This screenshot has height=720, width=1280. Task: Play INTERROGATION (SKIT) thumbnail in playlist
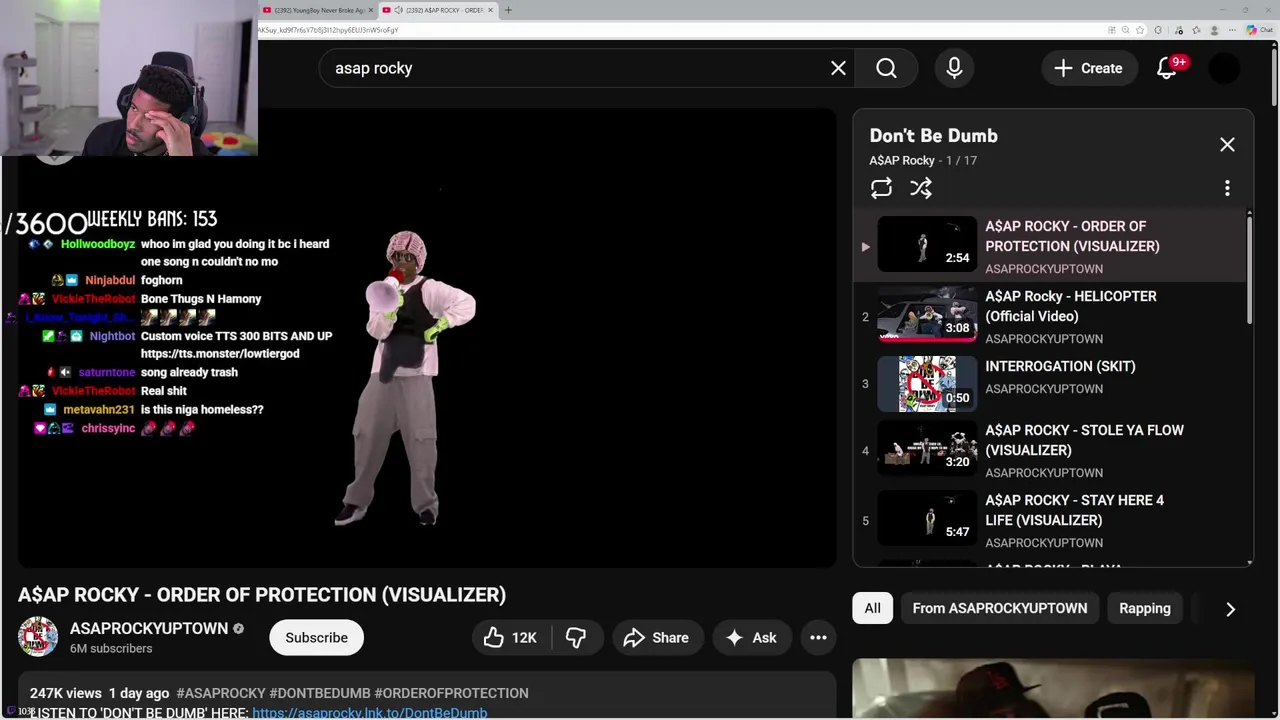point(927,384)
